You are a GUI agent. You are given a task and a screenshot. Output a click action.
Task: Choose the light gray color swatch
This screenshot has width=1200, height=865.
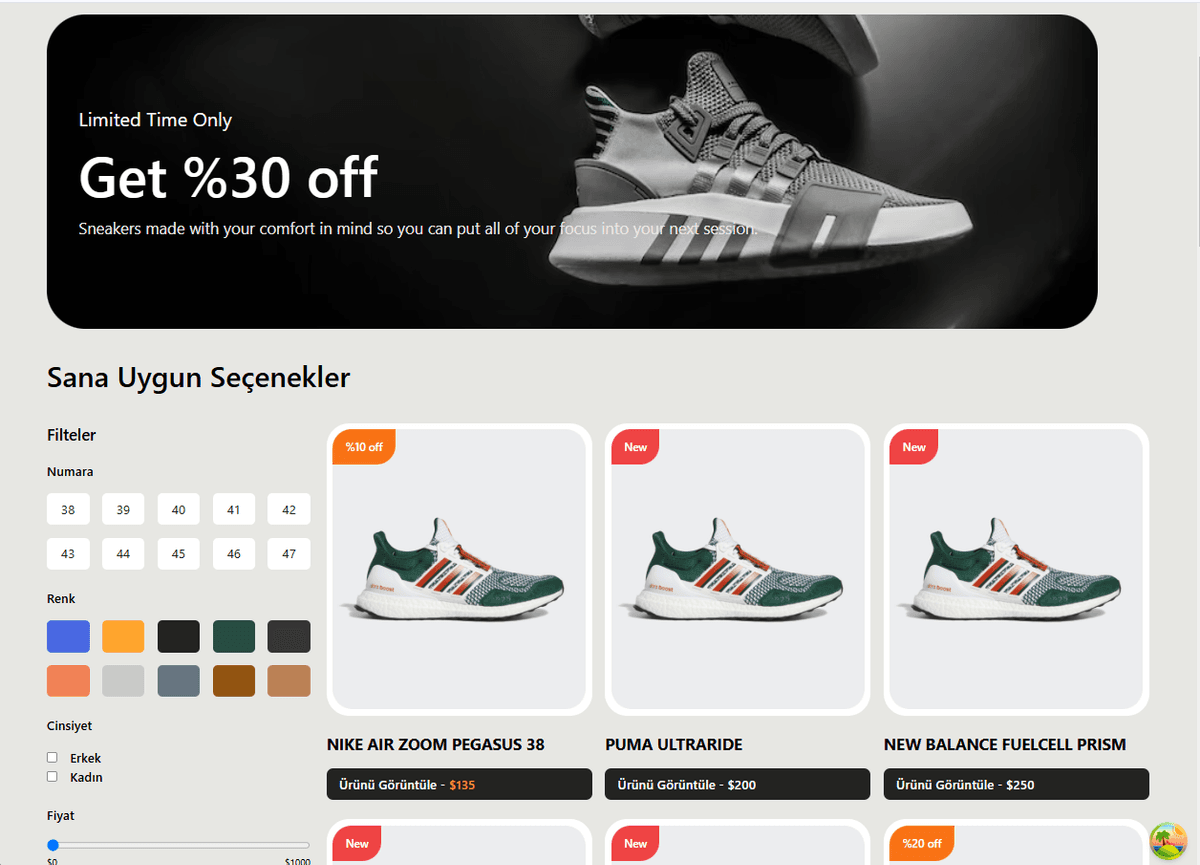pos(123,681)
